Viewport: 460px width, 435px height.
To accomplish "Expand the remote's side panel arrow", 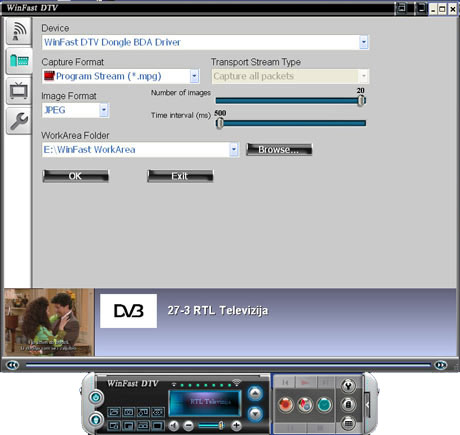I will click(x=368, y=405).
